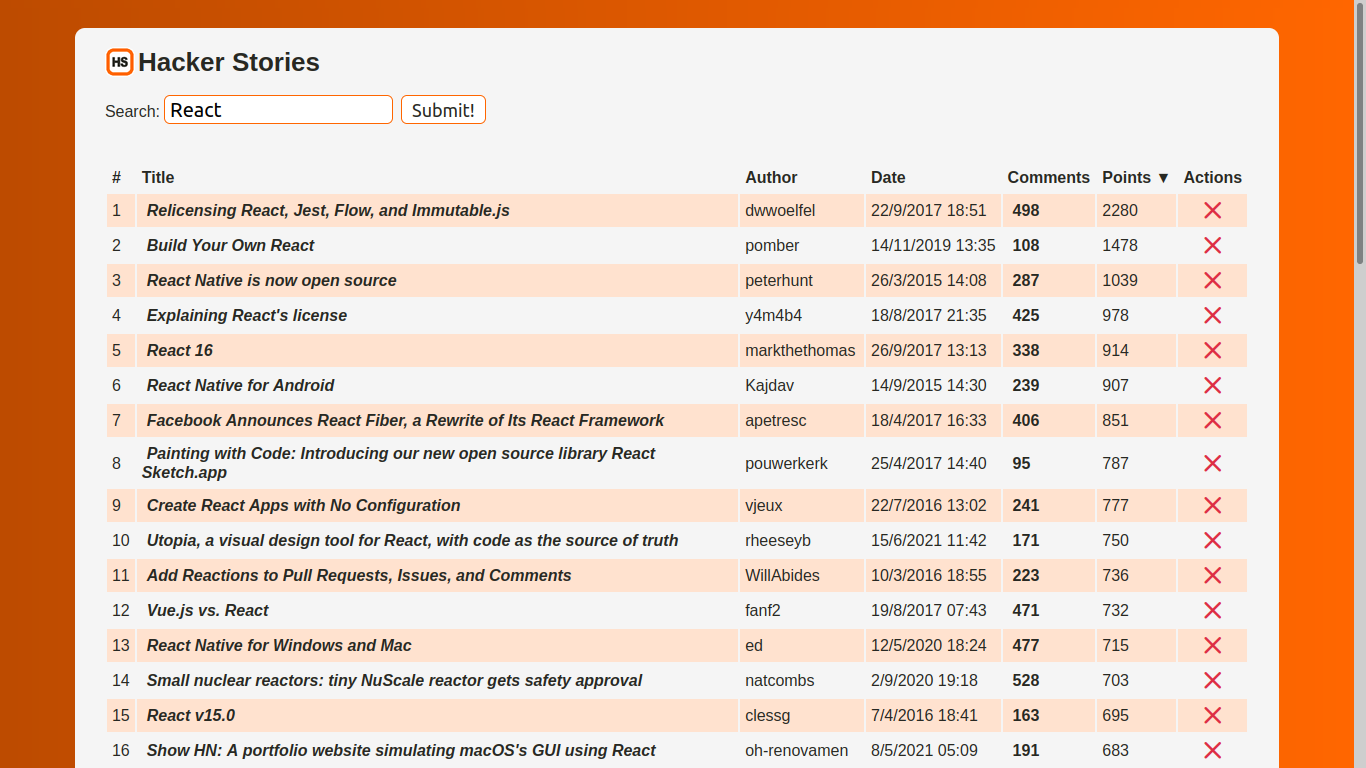Sort table by Date header
The height and width of the screenshot is (768, 1366).
coord(888,177)
